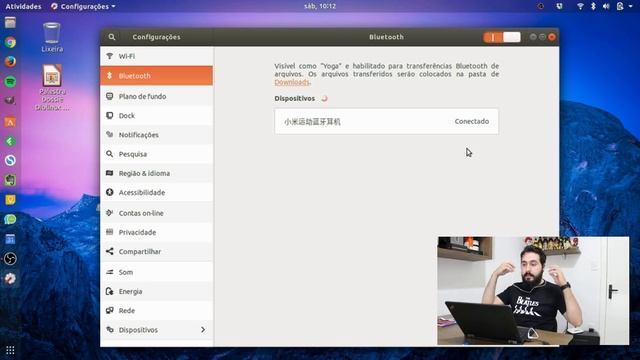The height and width of the screenshot is (360, 640).
Task: Launch Simplenote blue icon in dock
Action: click(x=10, y=160)
